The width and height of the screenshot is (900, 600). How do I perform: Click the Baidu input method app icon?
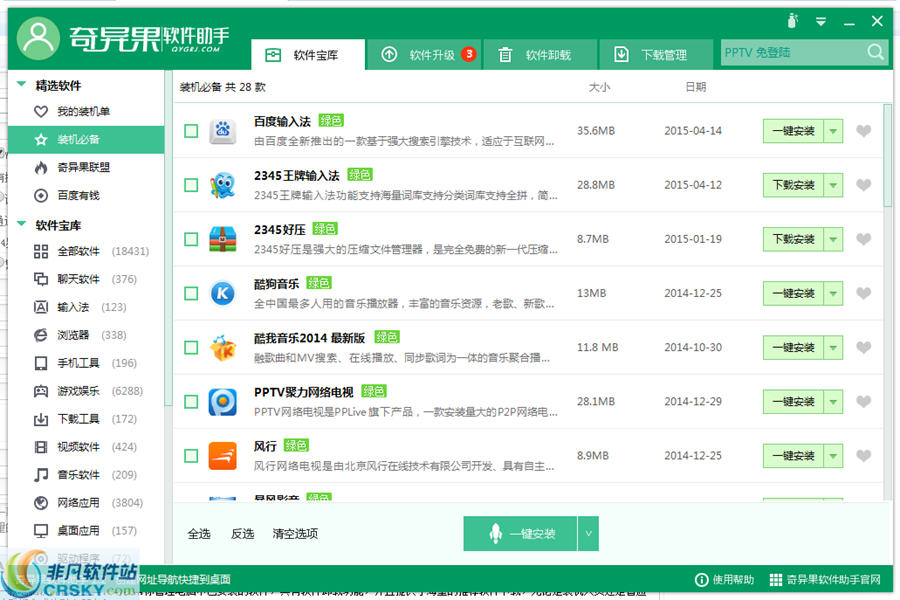[x=223, y=131]
